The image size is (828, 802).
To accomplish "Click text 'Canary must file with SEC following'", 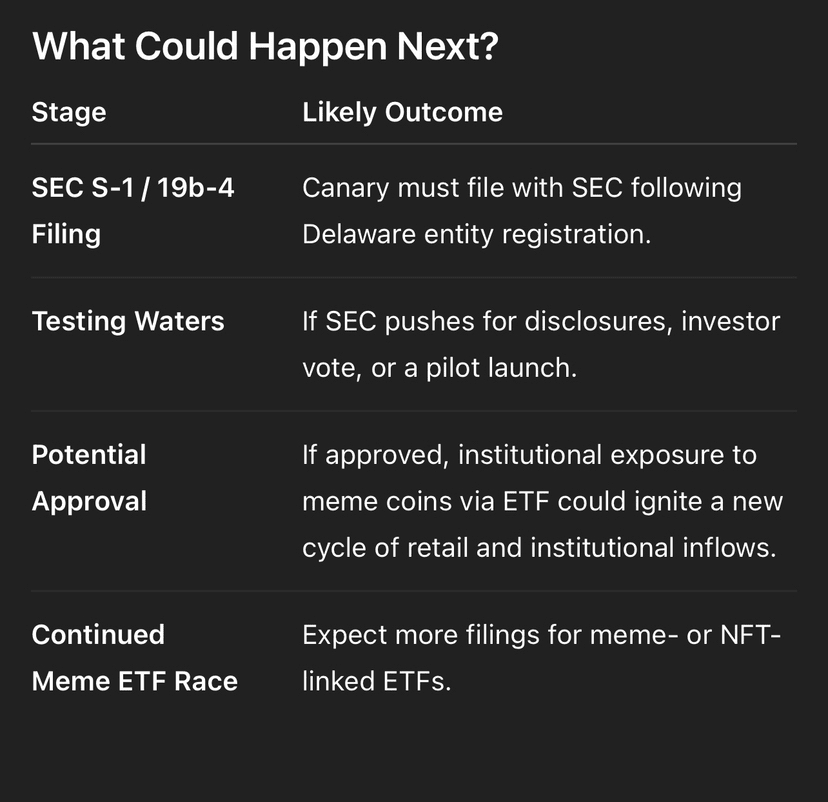I will [522, 188].
